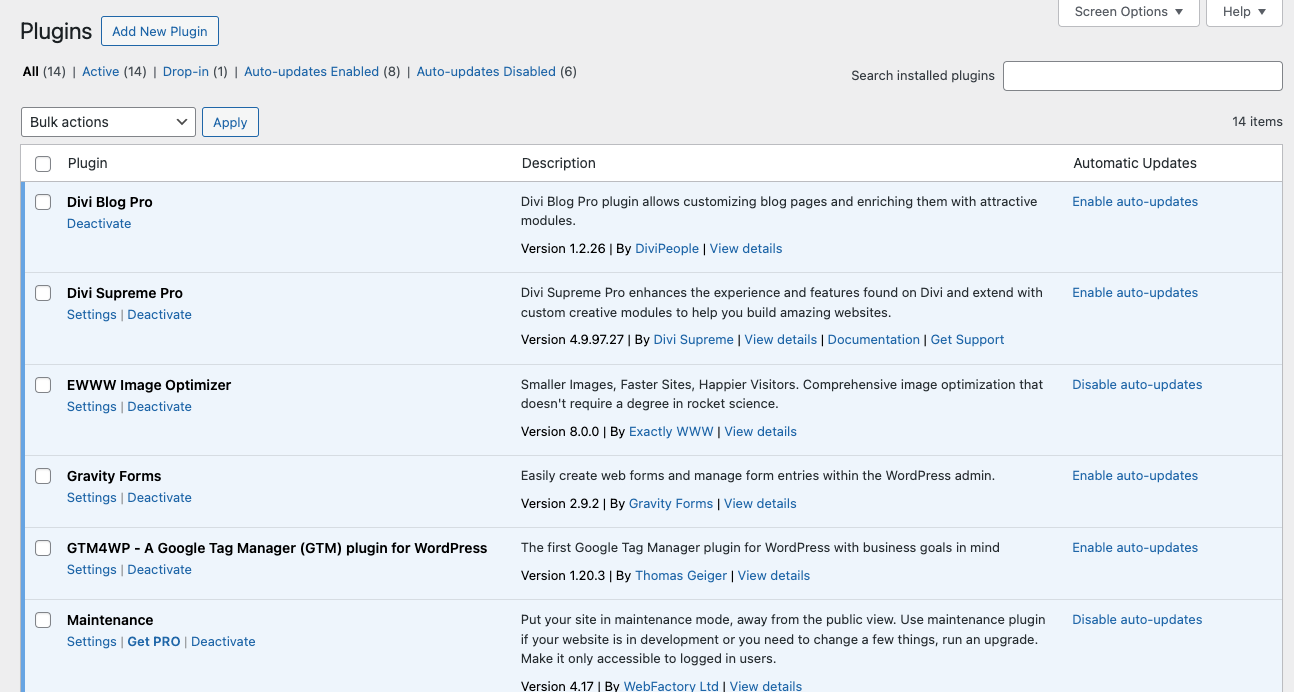Click the Add New Plugin button

(x=160, y=31)
